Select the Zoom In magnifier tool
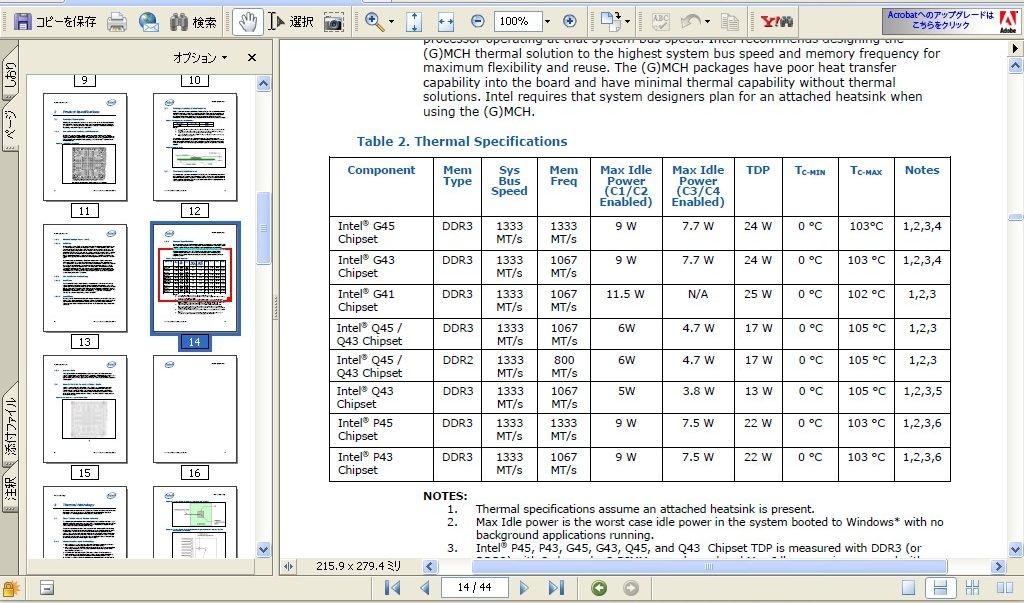The image size is (1024, 603). pyautogui.click(x=374, y=22)
